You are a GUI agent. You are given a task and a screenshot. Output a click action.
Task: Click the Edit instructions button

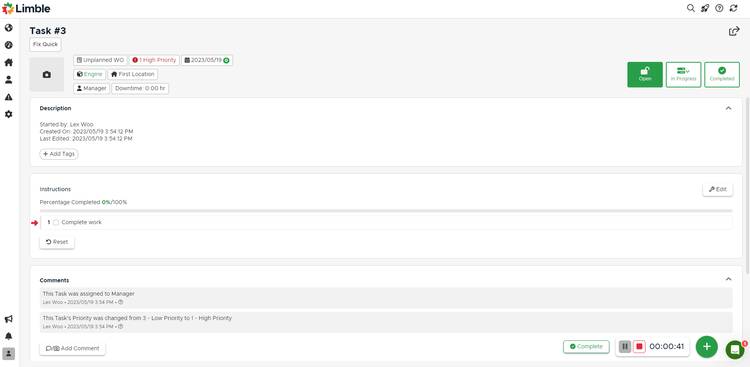point(717,189)
